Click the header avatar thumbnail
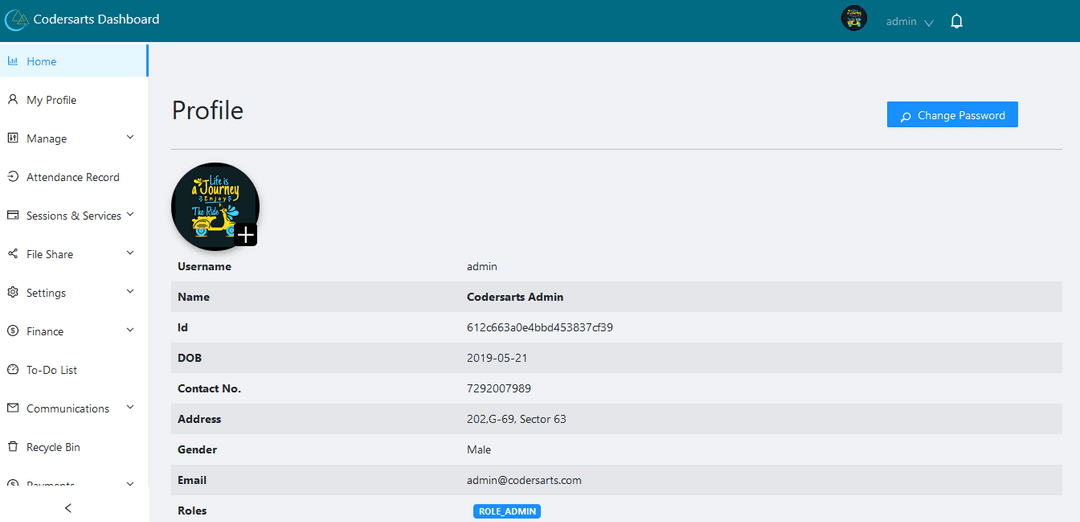 tap(854, 19)
